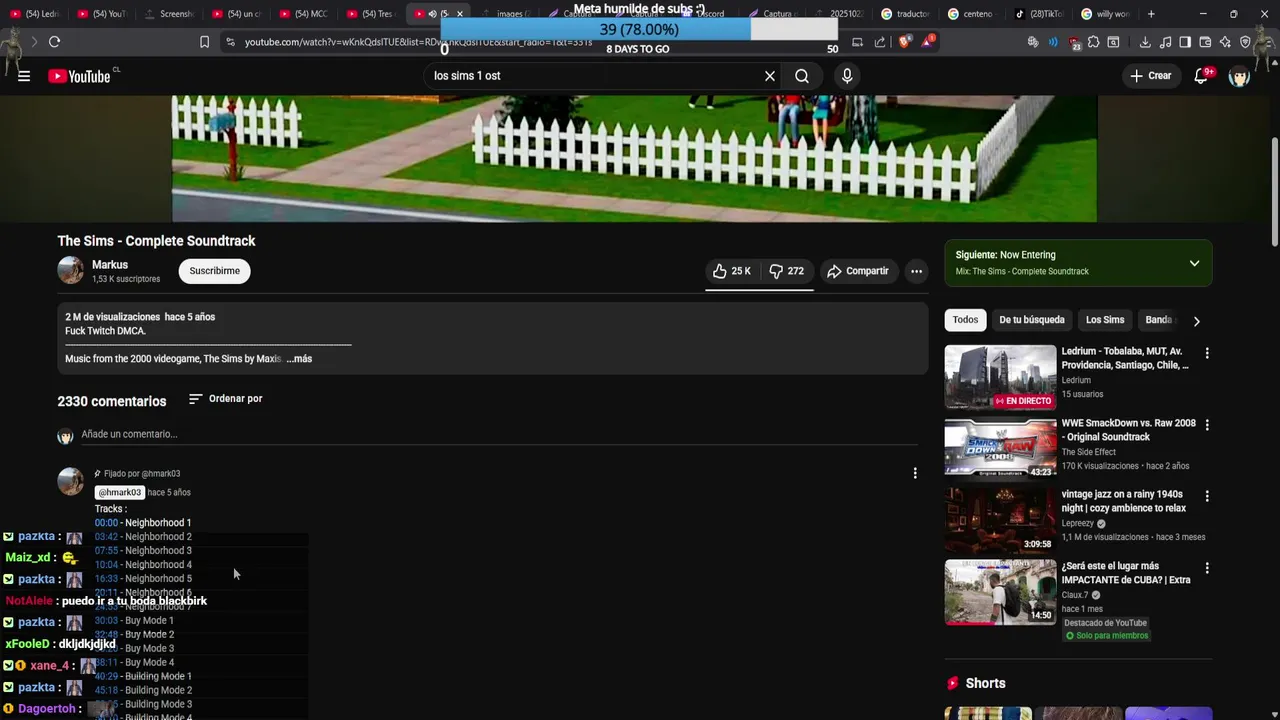
Task: Click the 2330 comentarios heading
Action: pos(112,401)
